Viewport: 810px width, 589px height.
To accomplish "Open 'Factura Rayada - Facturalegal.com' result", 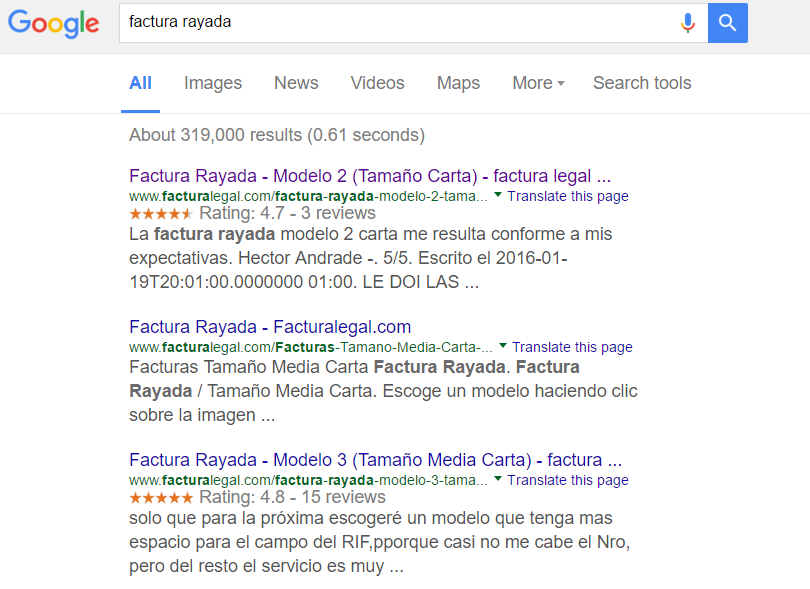I will coord(270,327).
